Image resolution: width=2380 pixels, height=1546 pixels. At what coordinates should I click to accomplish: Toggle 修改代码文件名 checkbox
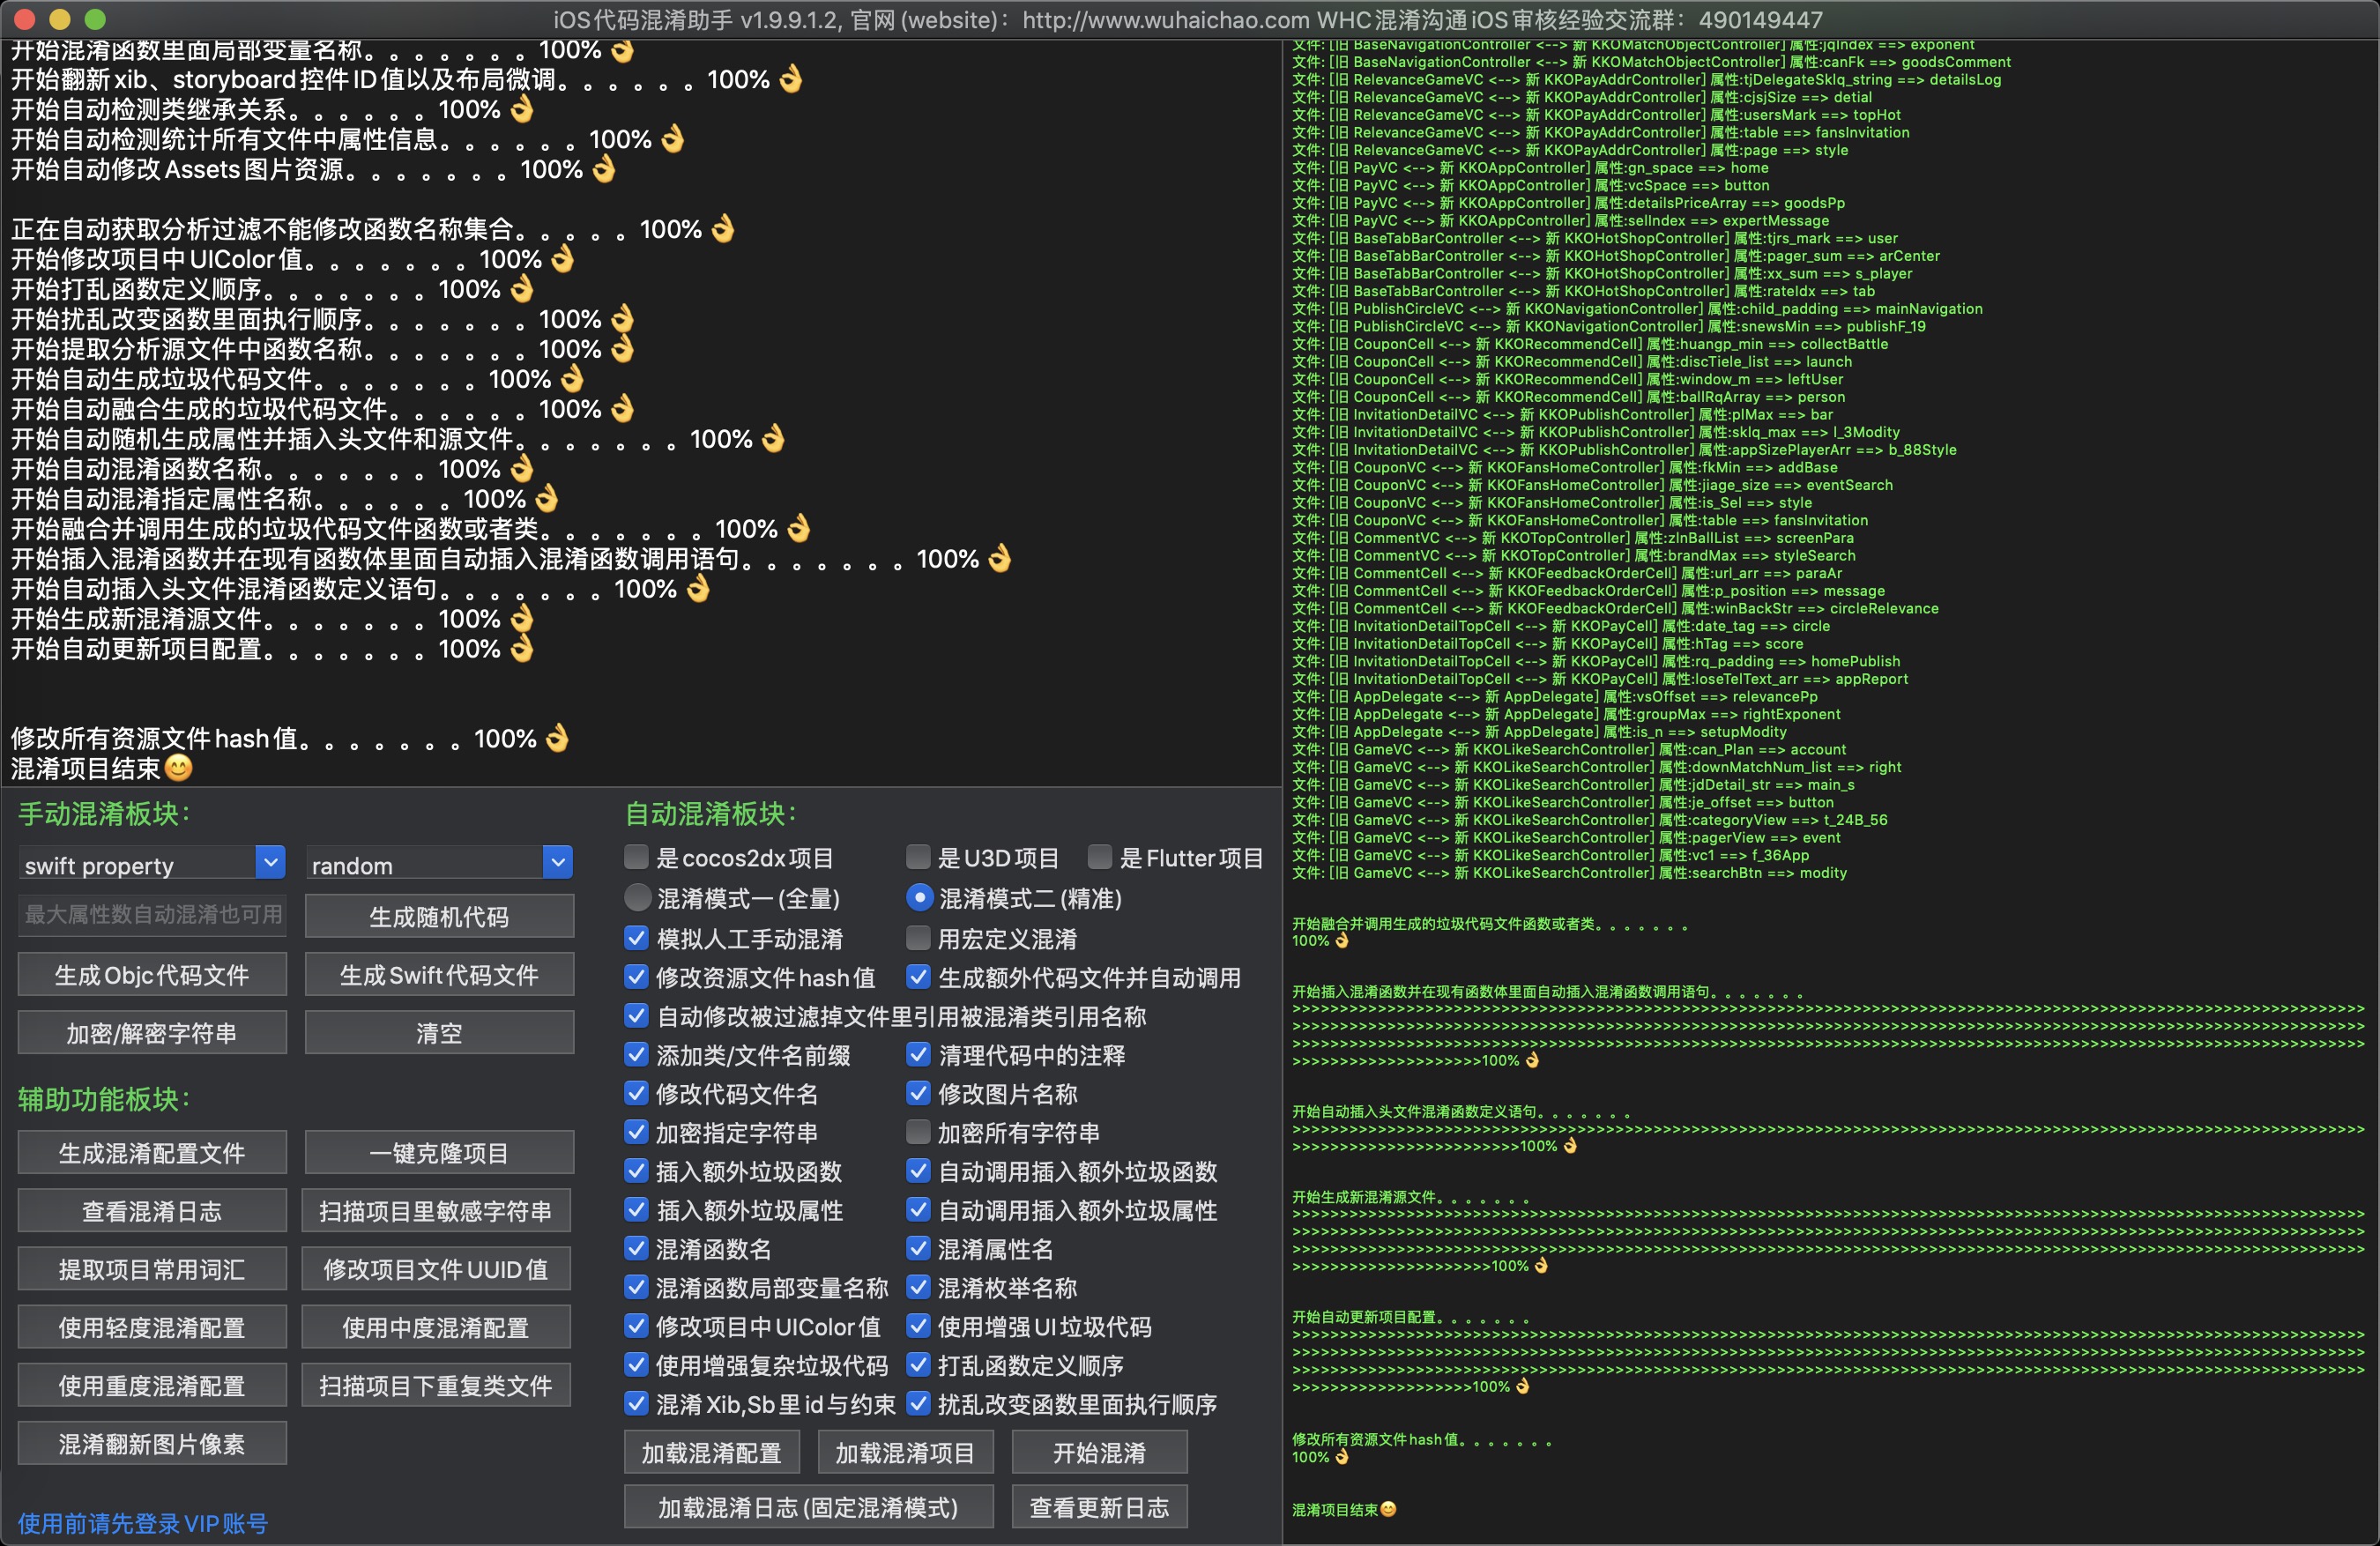[x=636, y=1093]
